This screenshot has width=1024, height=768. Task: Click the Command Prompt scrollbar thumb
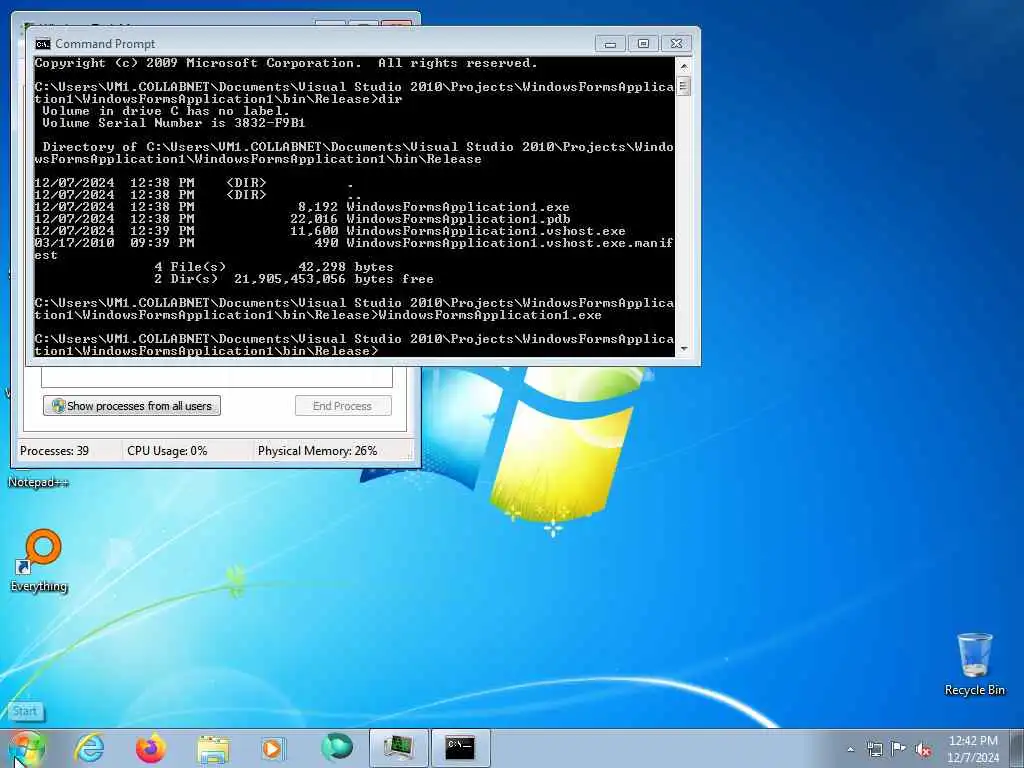coord(684,86)
